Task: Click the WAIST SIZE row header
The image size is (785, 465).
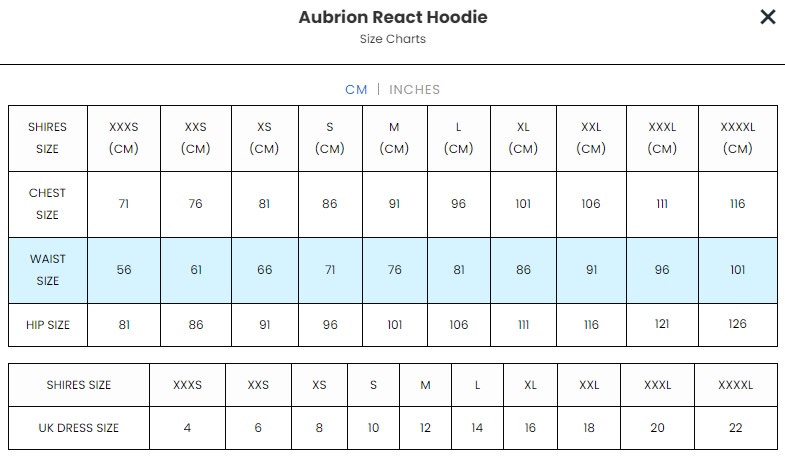Action: (48, 270)
